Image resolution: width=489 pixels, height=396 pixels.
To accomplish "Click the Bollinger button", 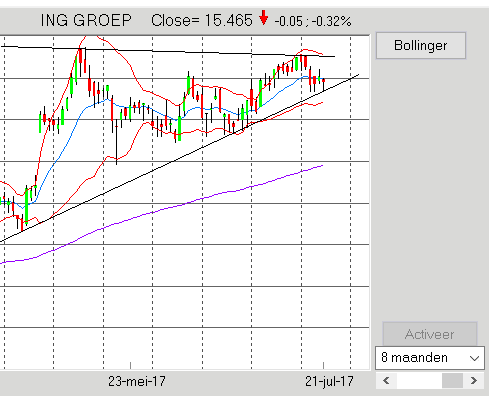I will pyautogui.click(x=421, y=46).
